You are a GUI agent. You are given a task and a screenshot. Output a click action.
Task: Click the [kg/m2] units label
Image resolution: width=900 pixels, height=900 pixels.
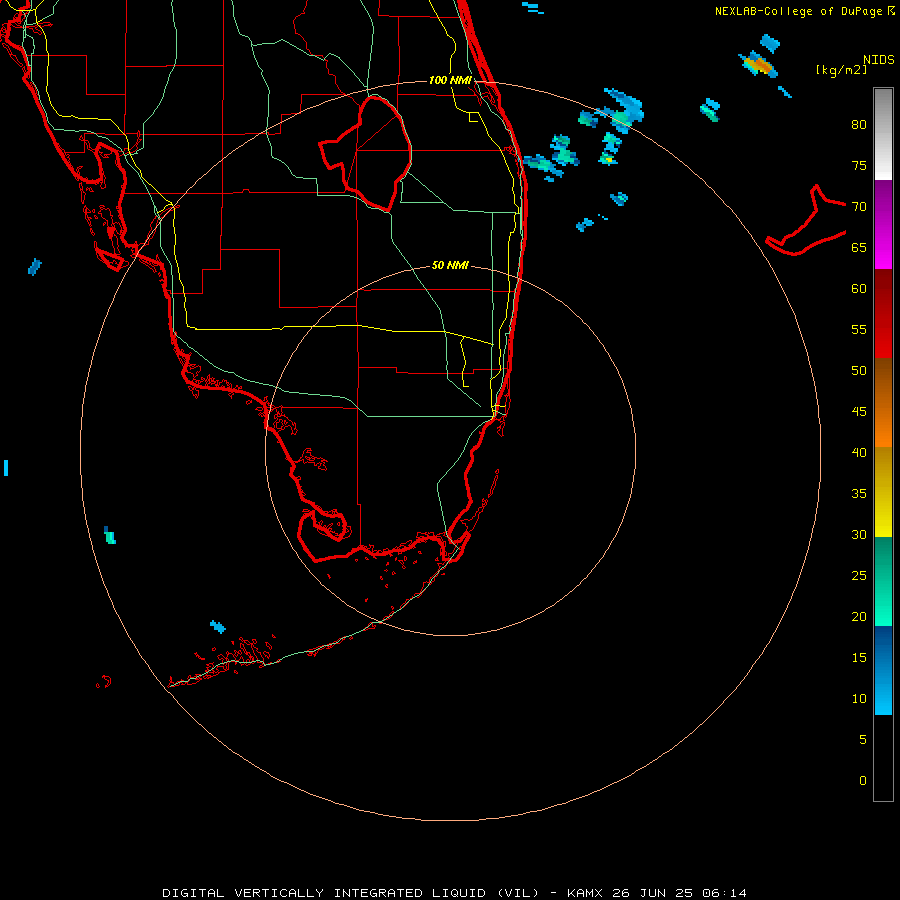click(841, 69)
